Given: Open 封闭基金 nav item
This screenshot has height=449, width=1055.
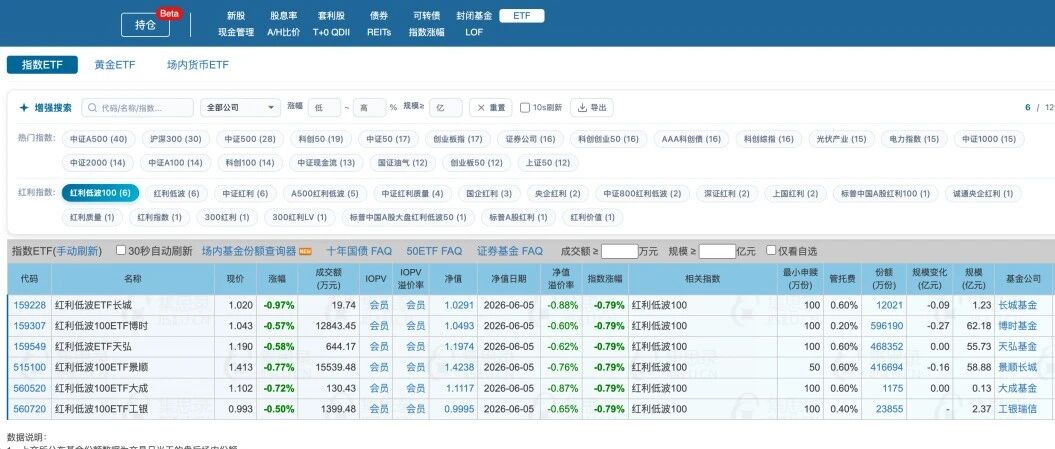Looking at the screenshot, I should click(x=474, y=15).
